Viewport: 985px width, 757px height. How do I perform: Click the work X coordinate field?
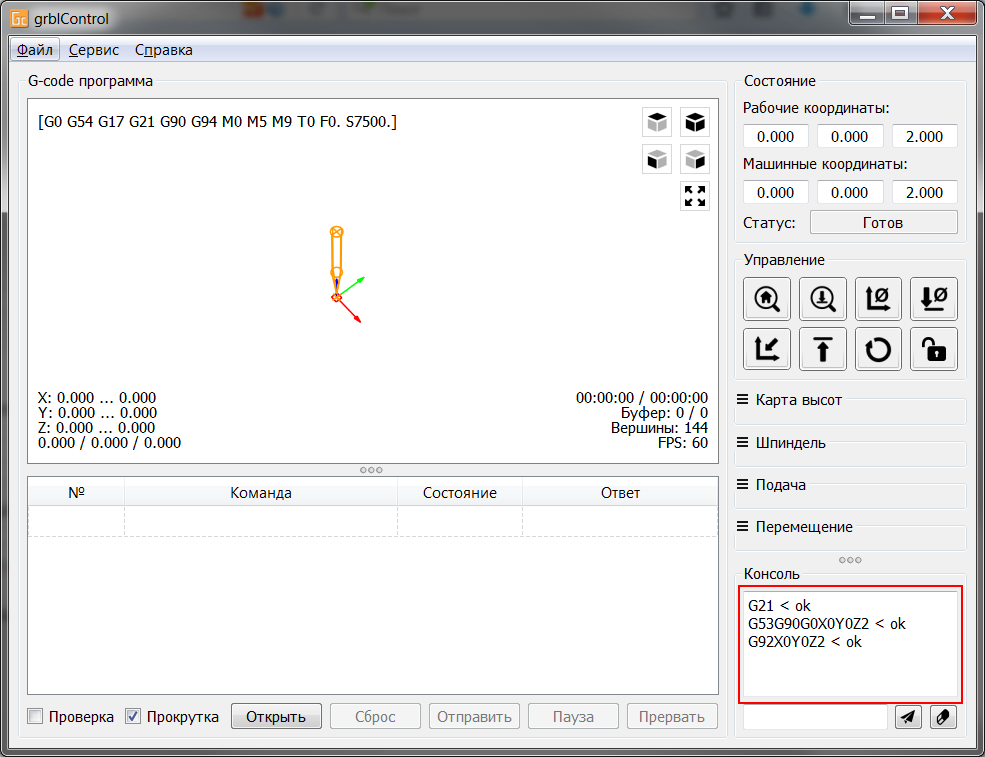775,136
